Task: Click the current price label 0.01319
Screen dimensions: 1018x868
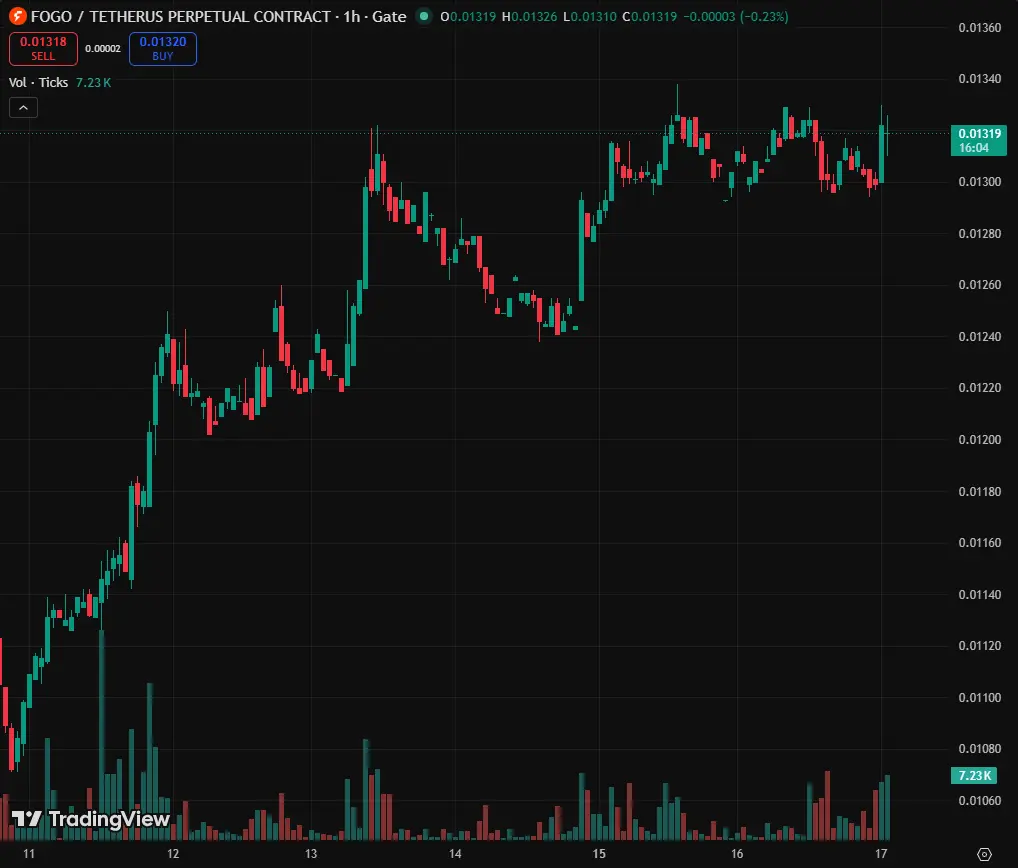Action: (979, 140)
